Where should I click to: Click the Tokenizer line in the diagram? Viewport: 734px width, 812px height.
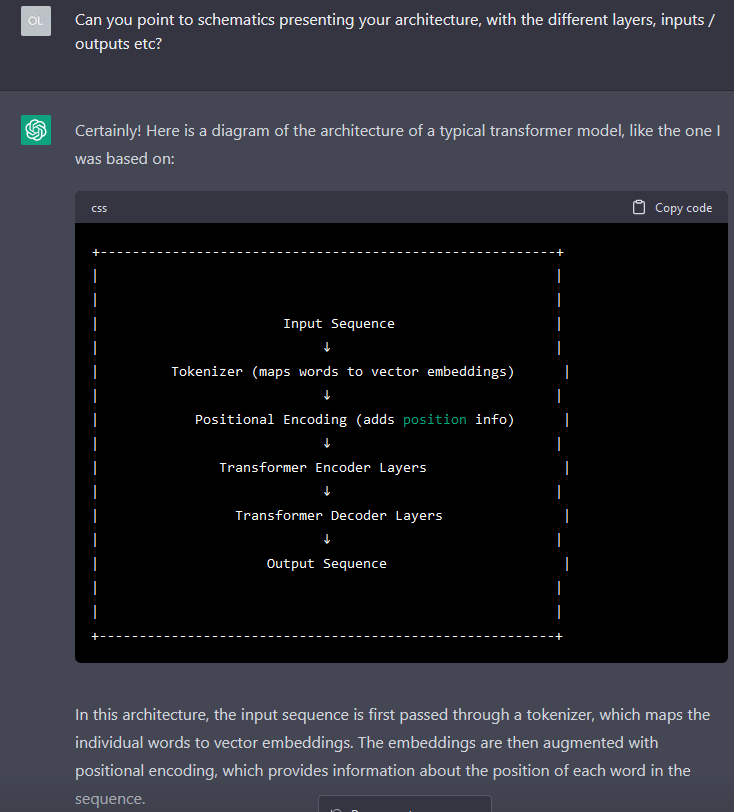[x=342, y=372]
